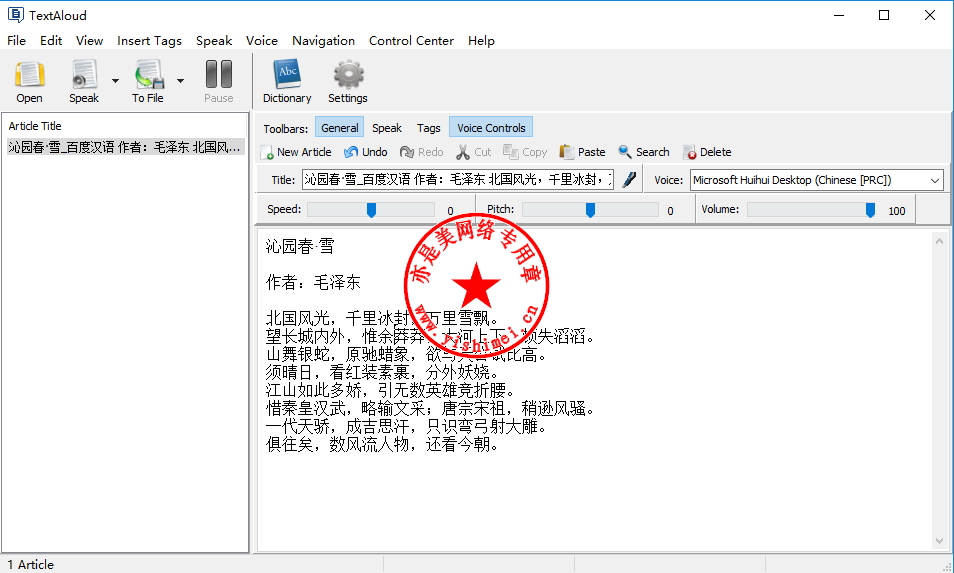
Task: Select the 沁园春·雪 article in list
Action: coord(125,147)
